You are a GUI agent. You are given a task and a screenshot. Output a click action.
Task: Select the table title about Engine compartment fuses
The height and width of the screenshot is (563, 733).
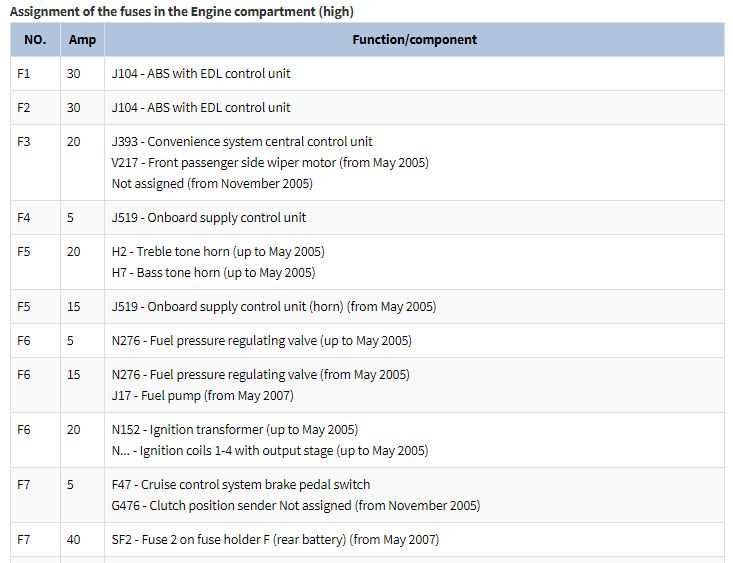[182, 11]
